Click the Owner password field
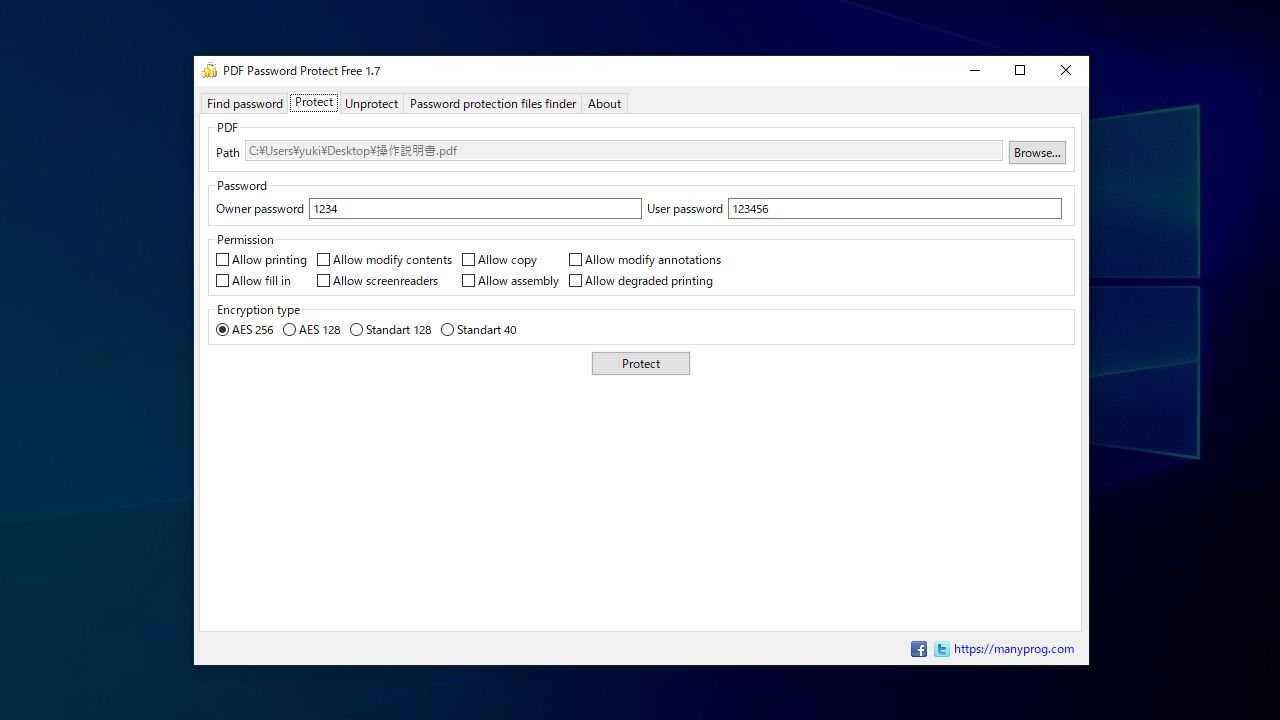1280x720 pixels. 475,209
